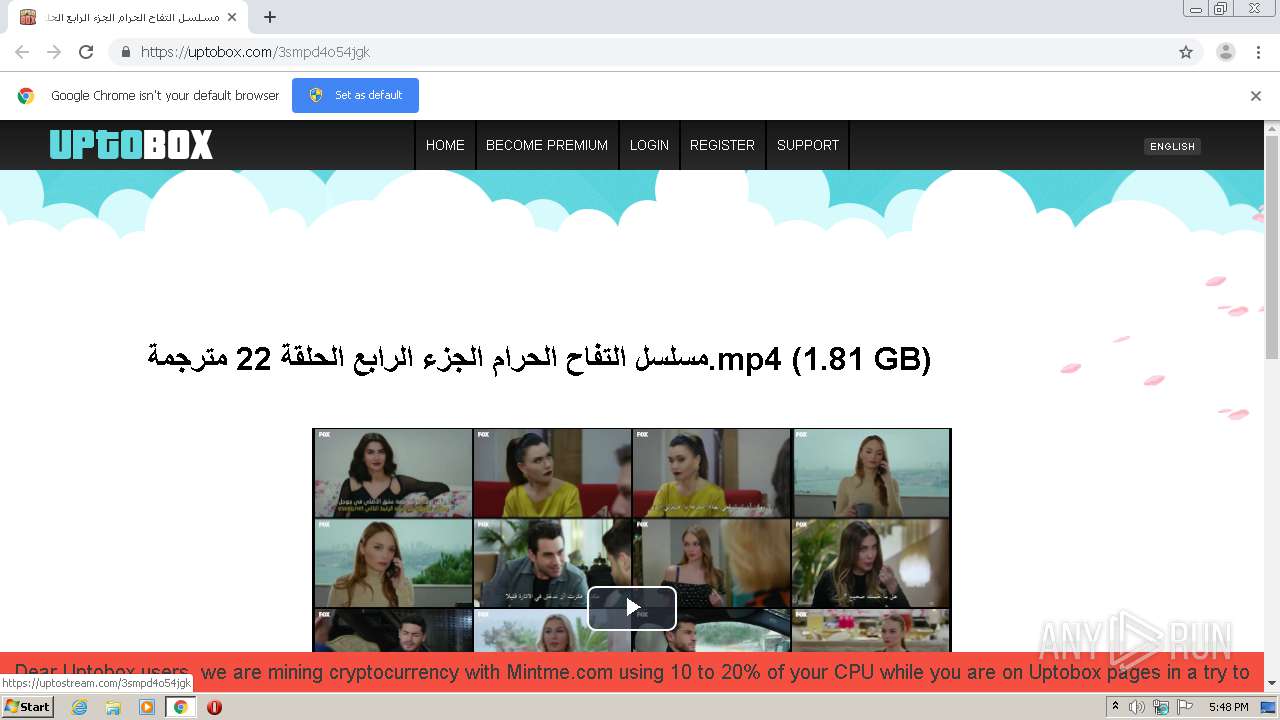The height and width of the screenshot is (720, 1280).
Task: Click the browser back arrow
Action: (x=22, y=52)
